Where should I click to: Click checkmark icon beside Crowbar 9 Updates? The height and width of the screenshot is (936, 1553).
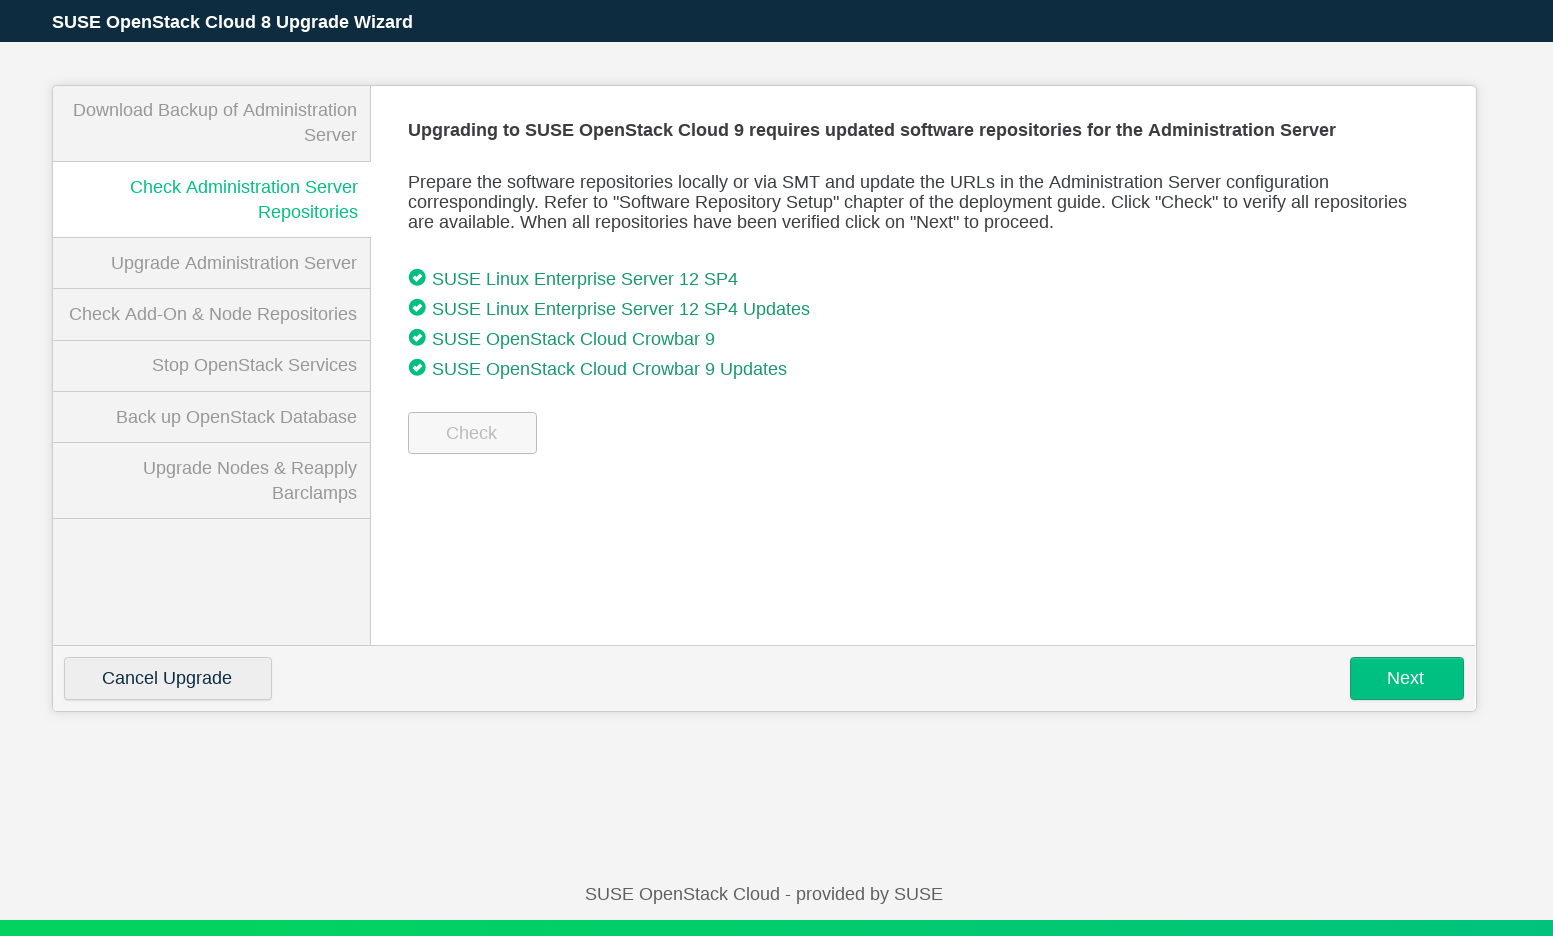417,368
